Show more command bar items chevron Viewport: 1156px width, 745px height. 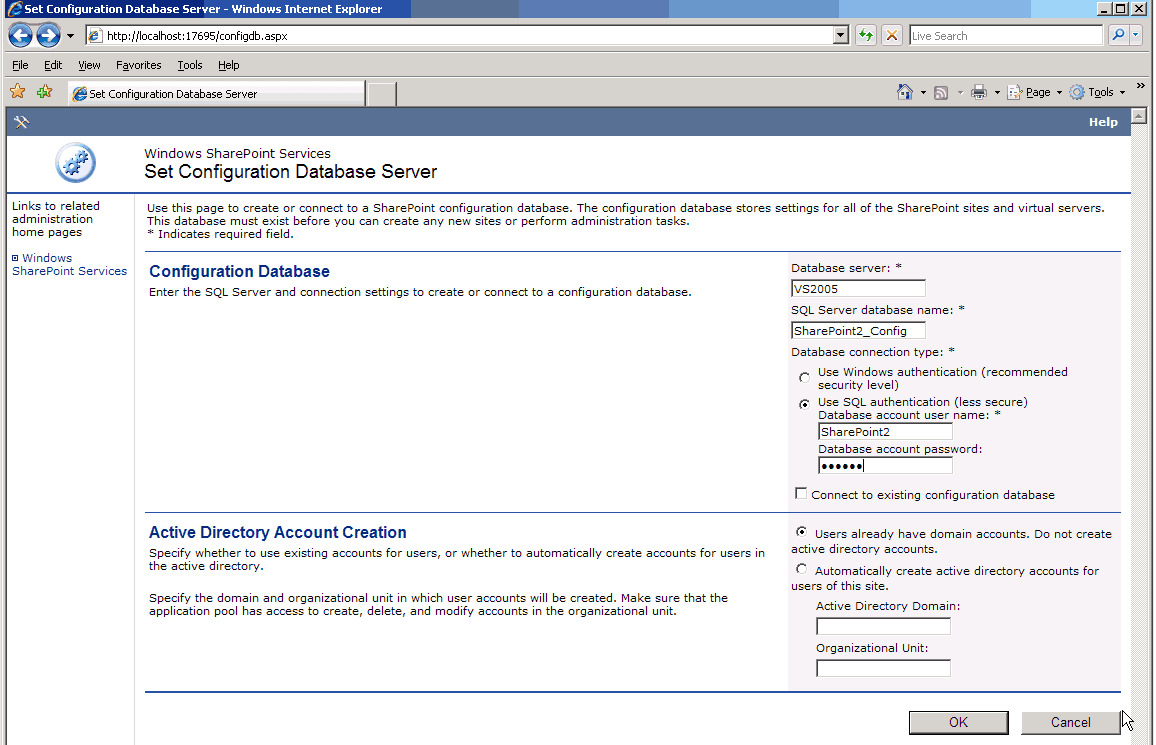1141,86
